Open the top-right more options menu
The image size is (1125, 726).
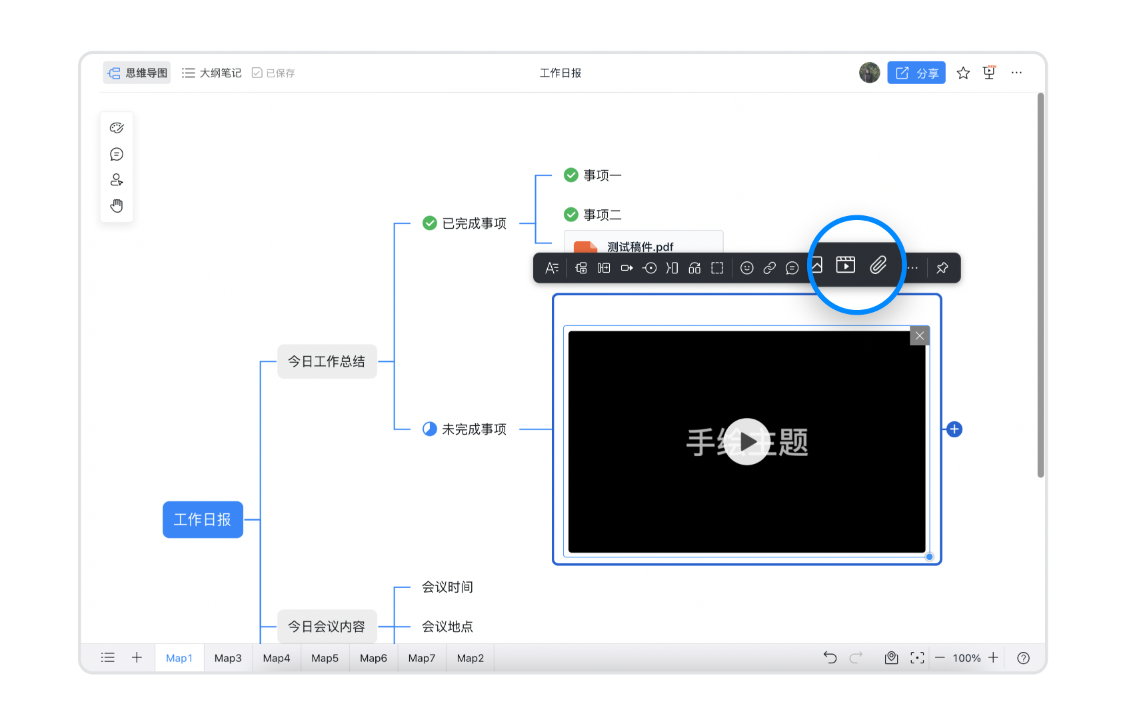coord(1017,72)
